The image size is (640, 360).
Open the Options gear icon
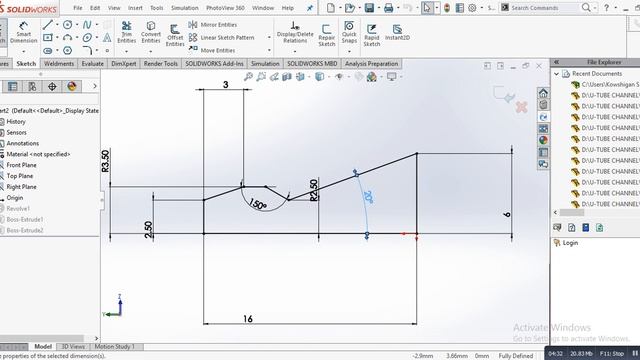[472, 8]
